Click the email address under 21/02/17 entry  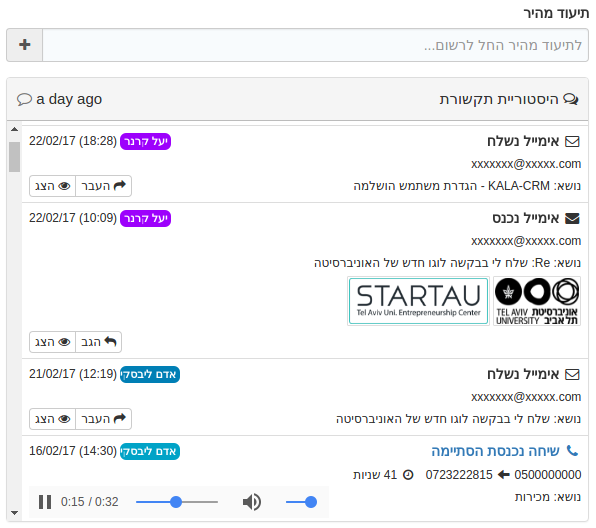tap(526, 397)
